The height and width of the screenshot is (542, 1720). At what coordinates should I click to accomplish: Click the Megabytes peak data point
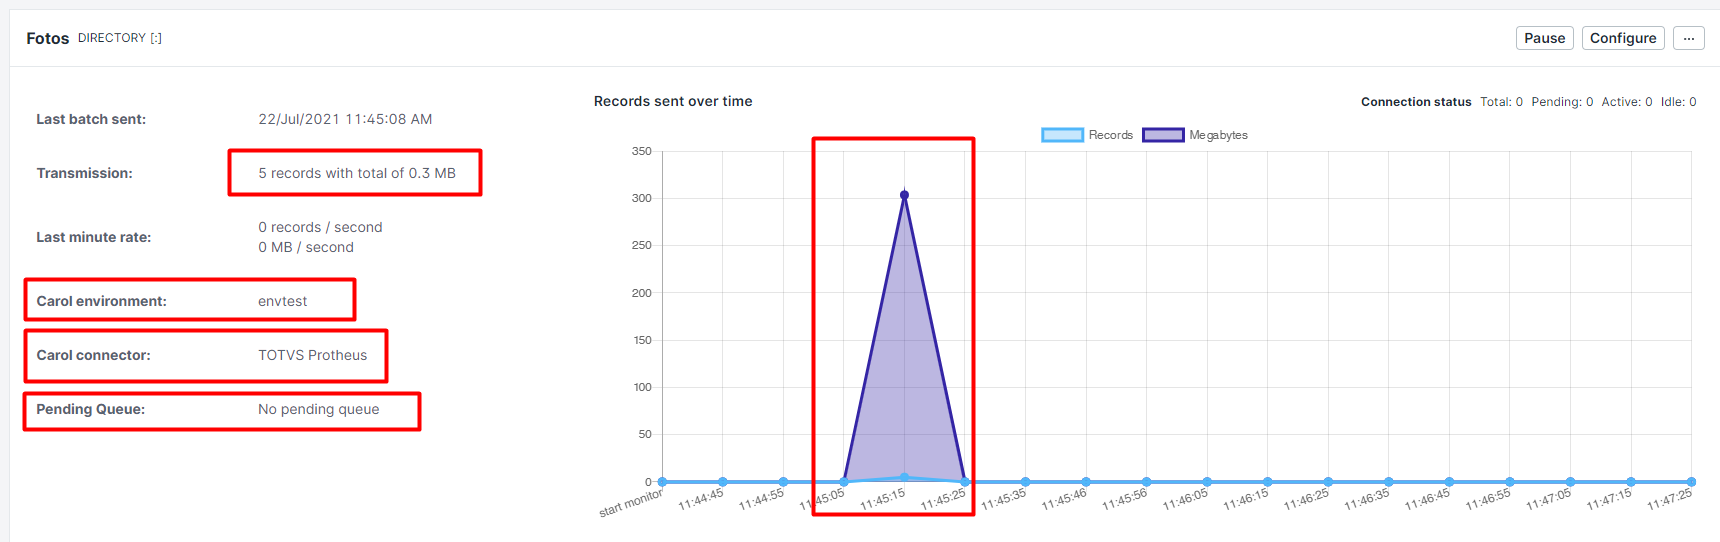(x=904, y=195)
